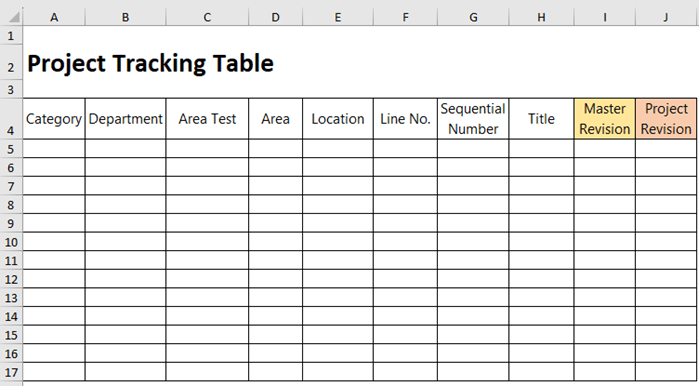The height and width of the screenshot is (386, 699).
Task: Click the Line No. header cell
Action: (x=405, y=119)
